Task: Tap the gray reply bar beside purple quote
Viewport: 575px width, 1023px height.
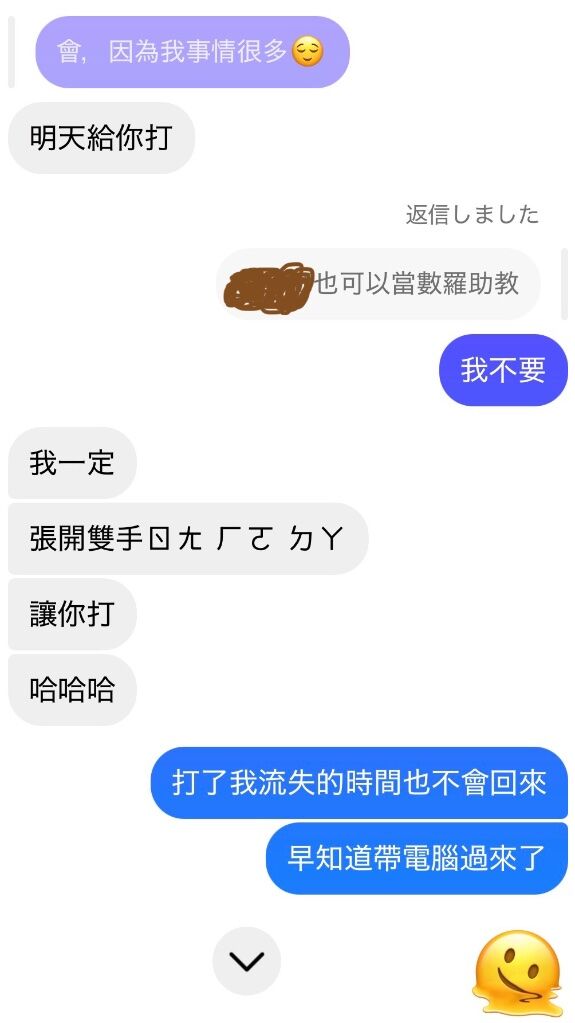Action: click(11, 52)
